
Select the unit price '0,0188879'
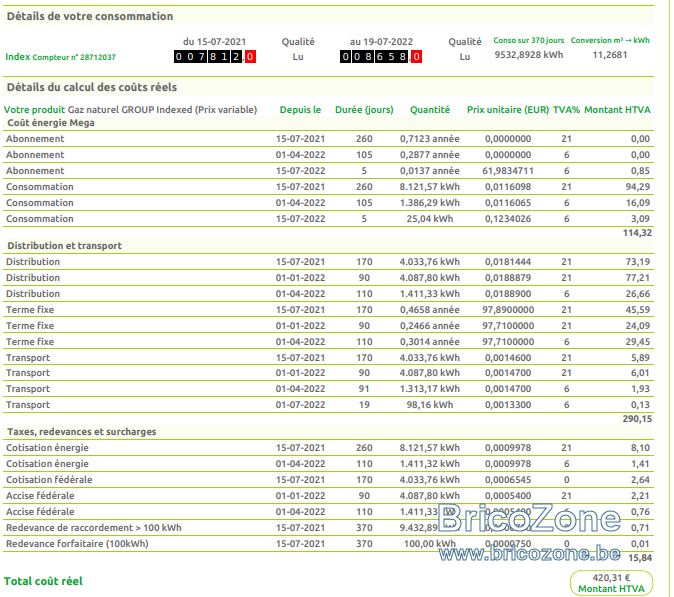508,278
